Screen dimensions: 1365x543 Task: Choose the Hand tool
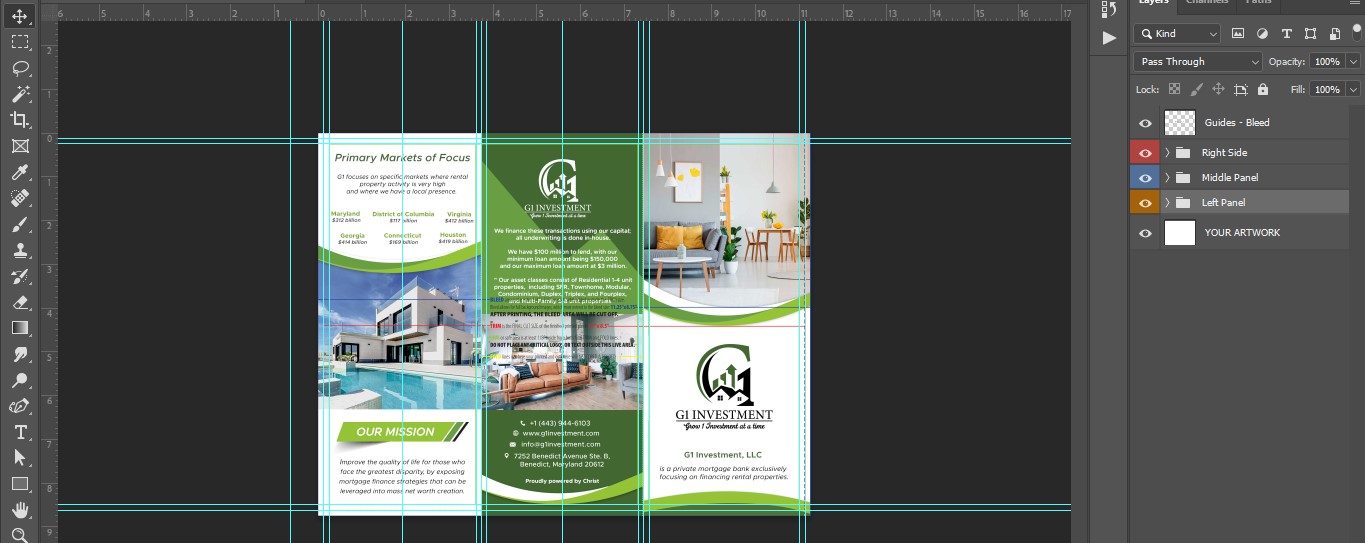point(19,510)
